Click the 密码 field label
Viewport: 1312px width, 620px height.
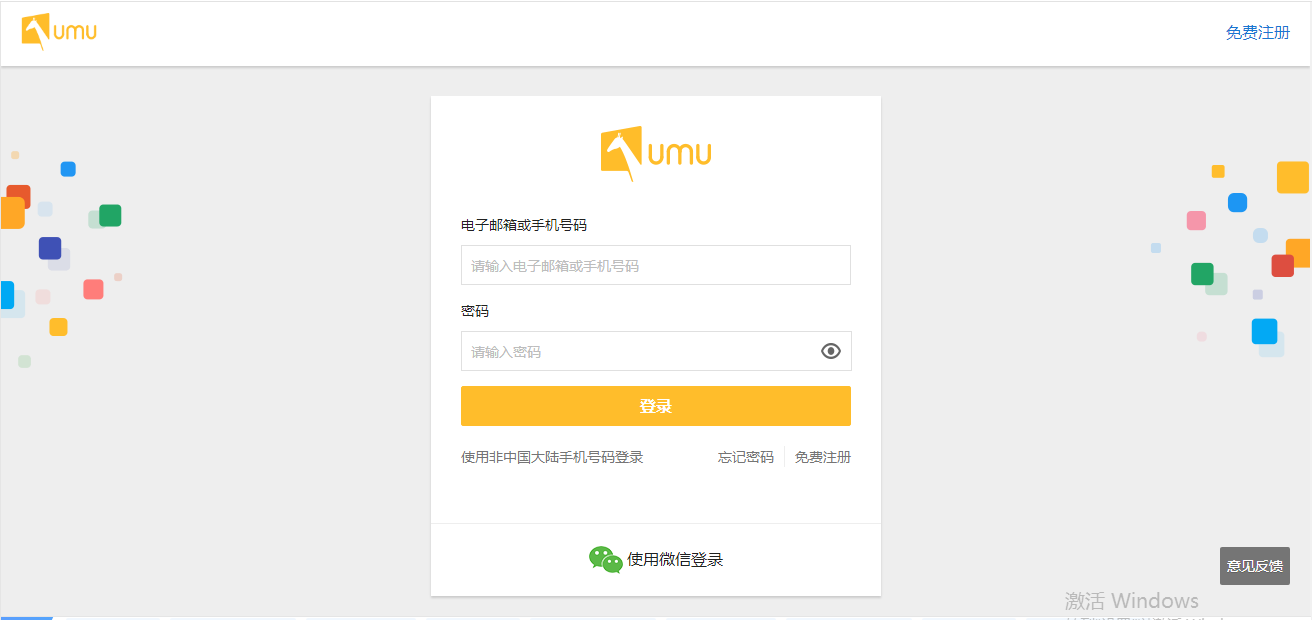coord(475,311)
